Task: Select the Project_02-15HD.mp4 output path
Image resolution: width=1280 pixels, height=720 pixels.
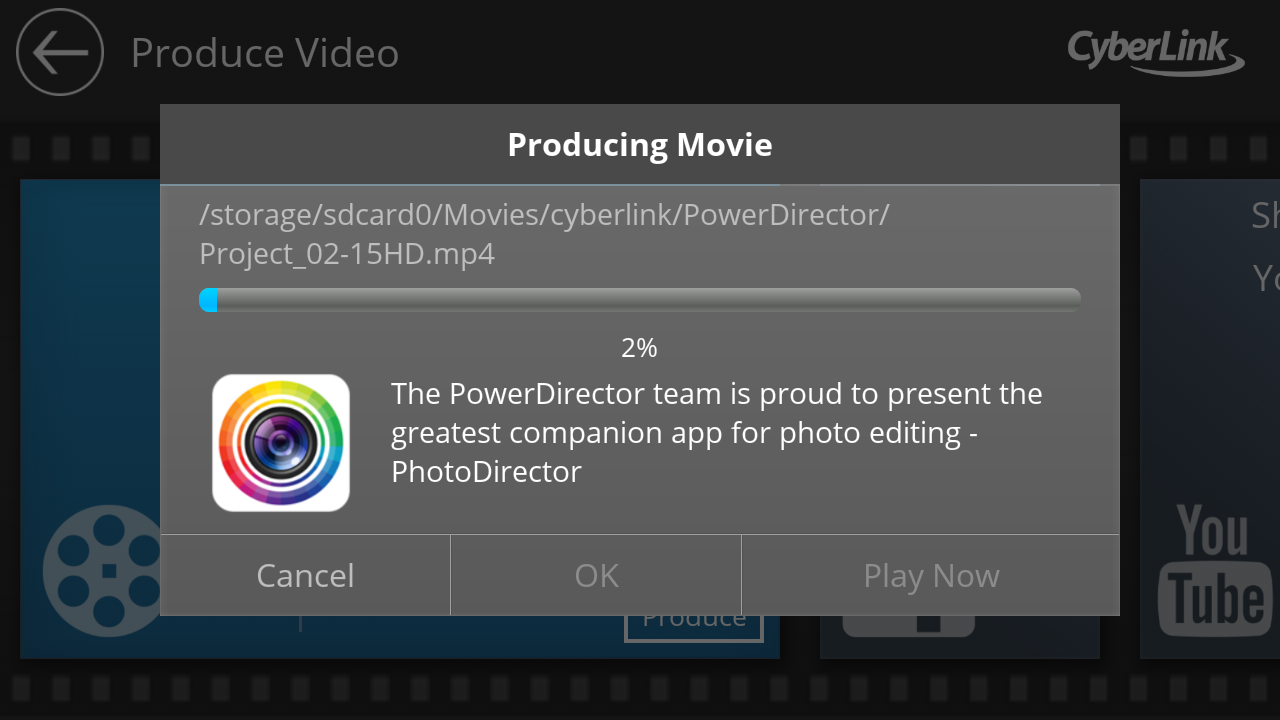Action: 544,234
